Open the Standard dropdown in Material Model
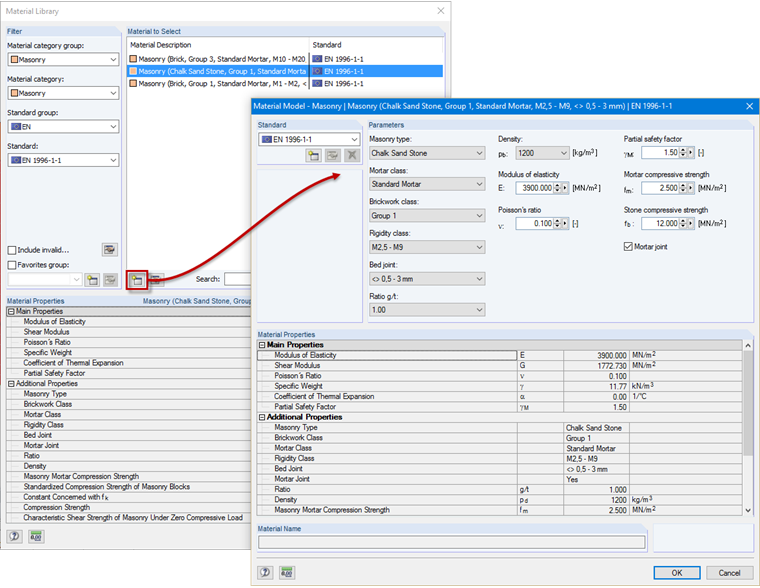The height and width of the screenshot is (588, 760). point(309,140)
